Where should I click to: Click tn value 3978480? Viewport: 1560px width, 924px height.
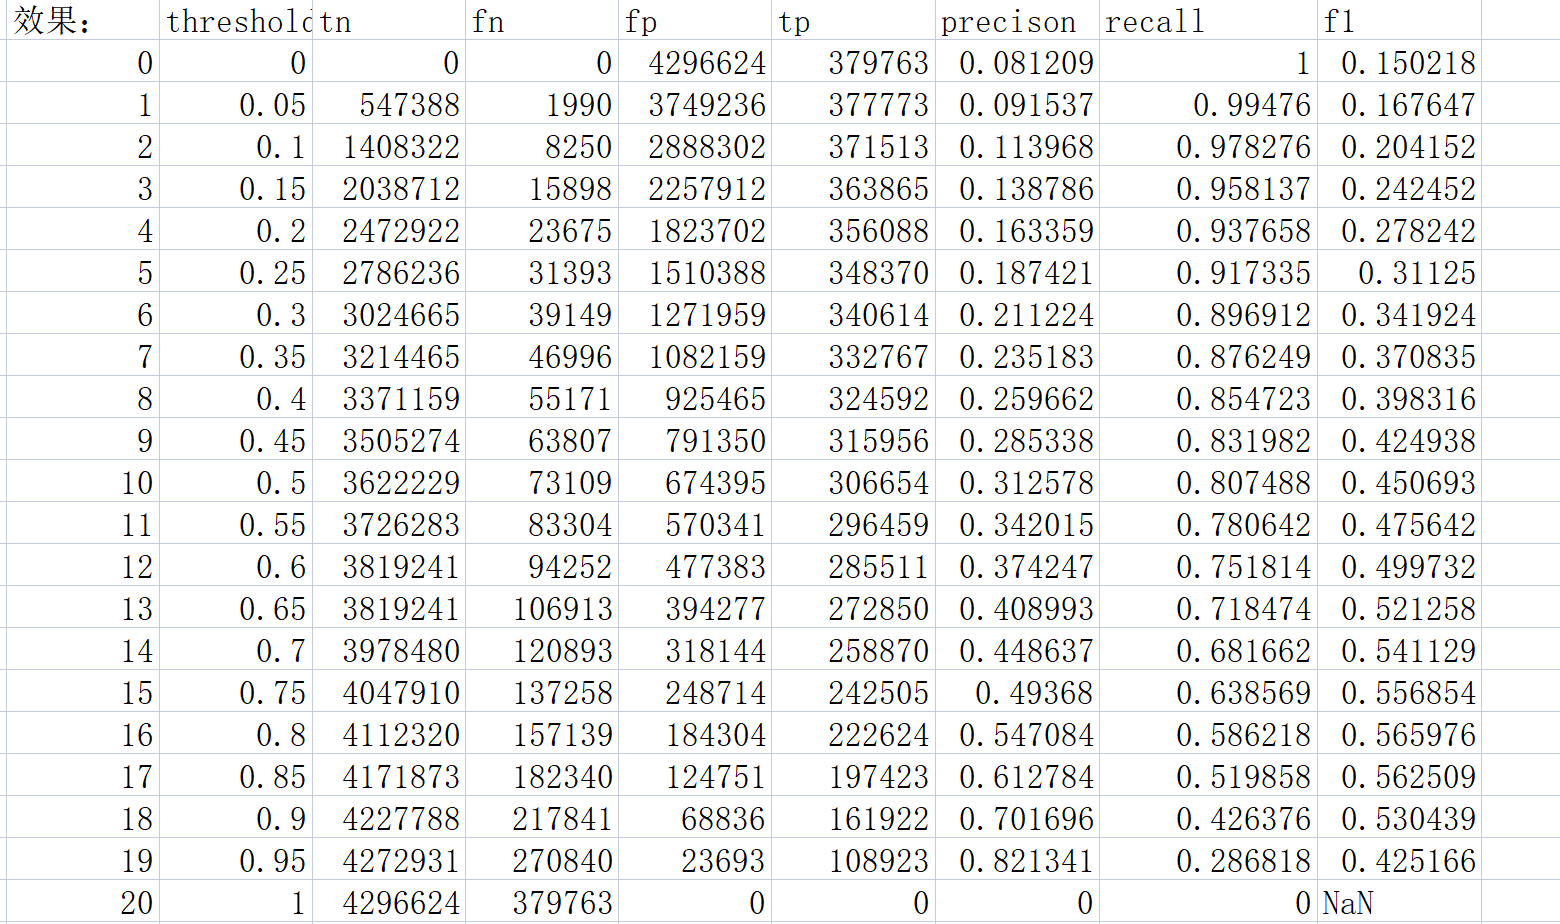(x=389, y=650)
